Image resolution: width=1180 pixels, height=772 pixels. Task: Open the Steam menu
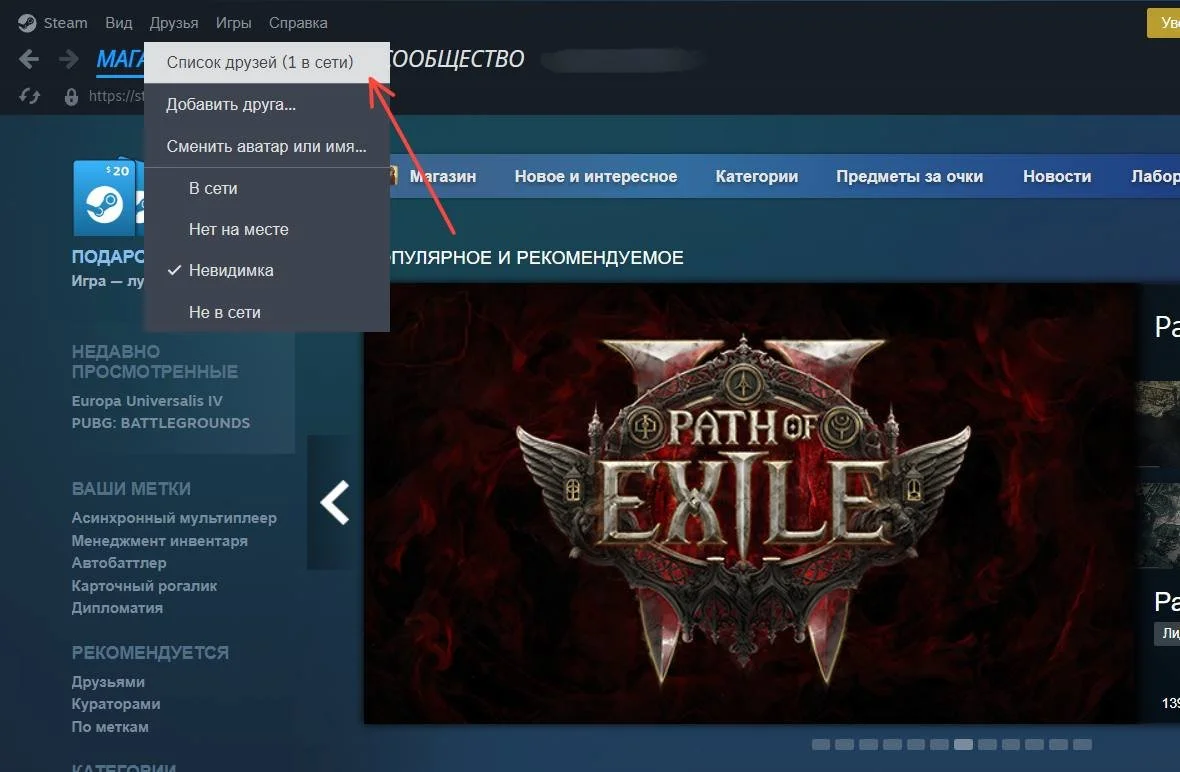pyautogui.click(x=65, y=23)
